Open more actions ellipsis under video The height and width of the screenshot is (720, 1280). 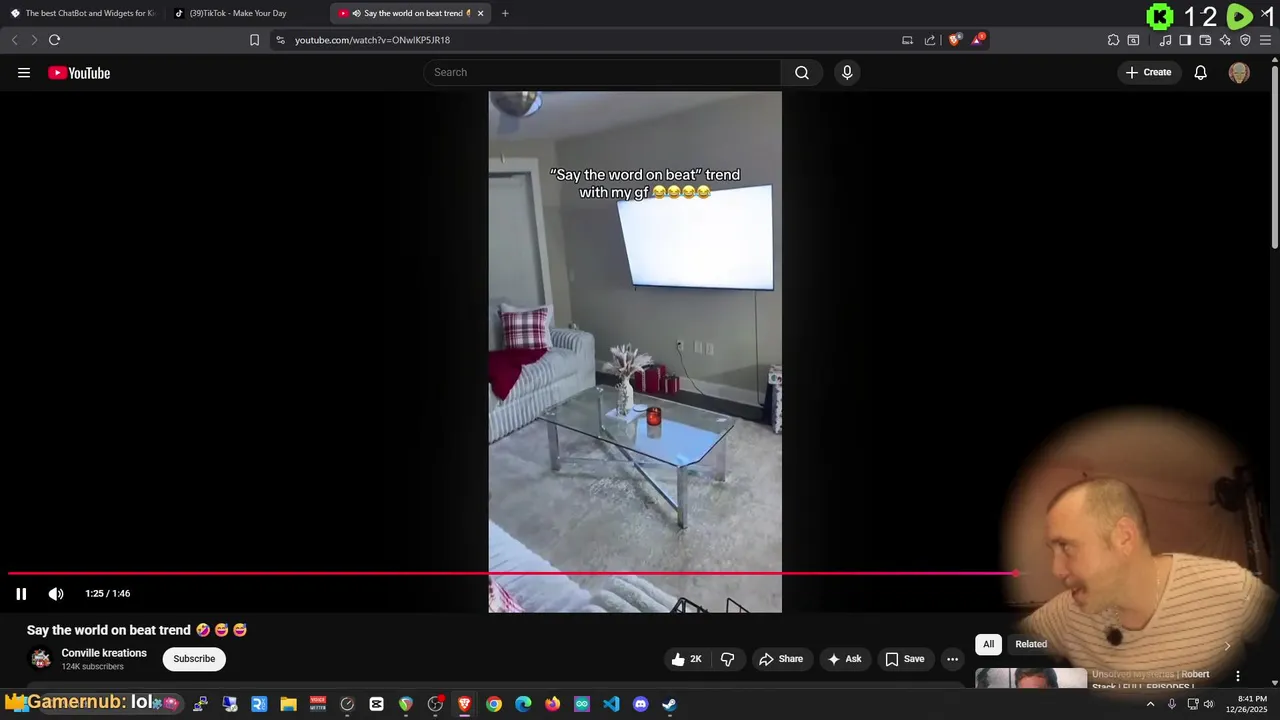coord(952,659)
